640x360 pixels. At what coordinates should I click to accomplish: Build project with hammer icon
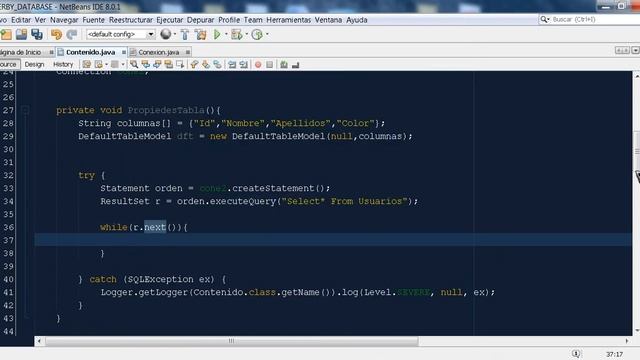[185, 35]
